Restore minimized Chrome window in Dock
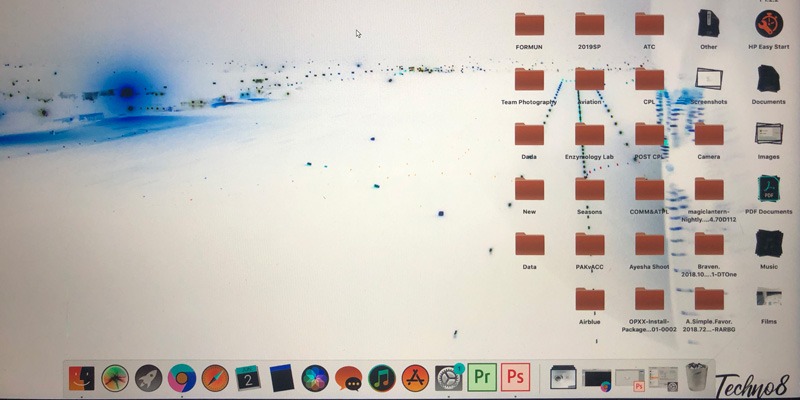The width and height of the screenshot is (800, 400). coord(597,379)
